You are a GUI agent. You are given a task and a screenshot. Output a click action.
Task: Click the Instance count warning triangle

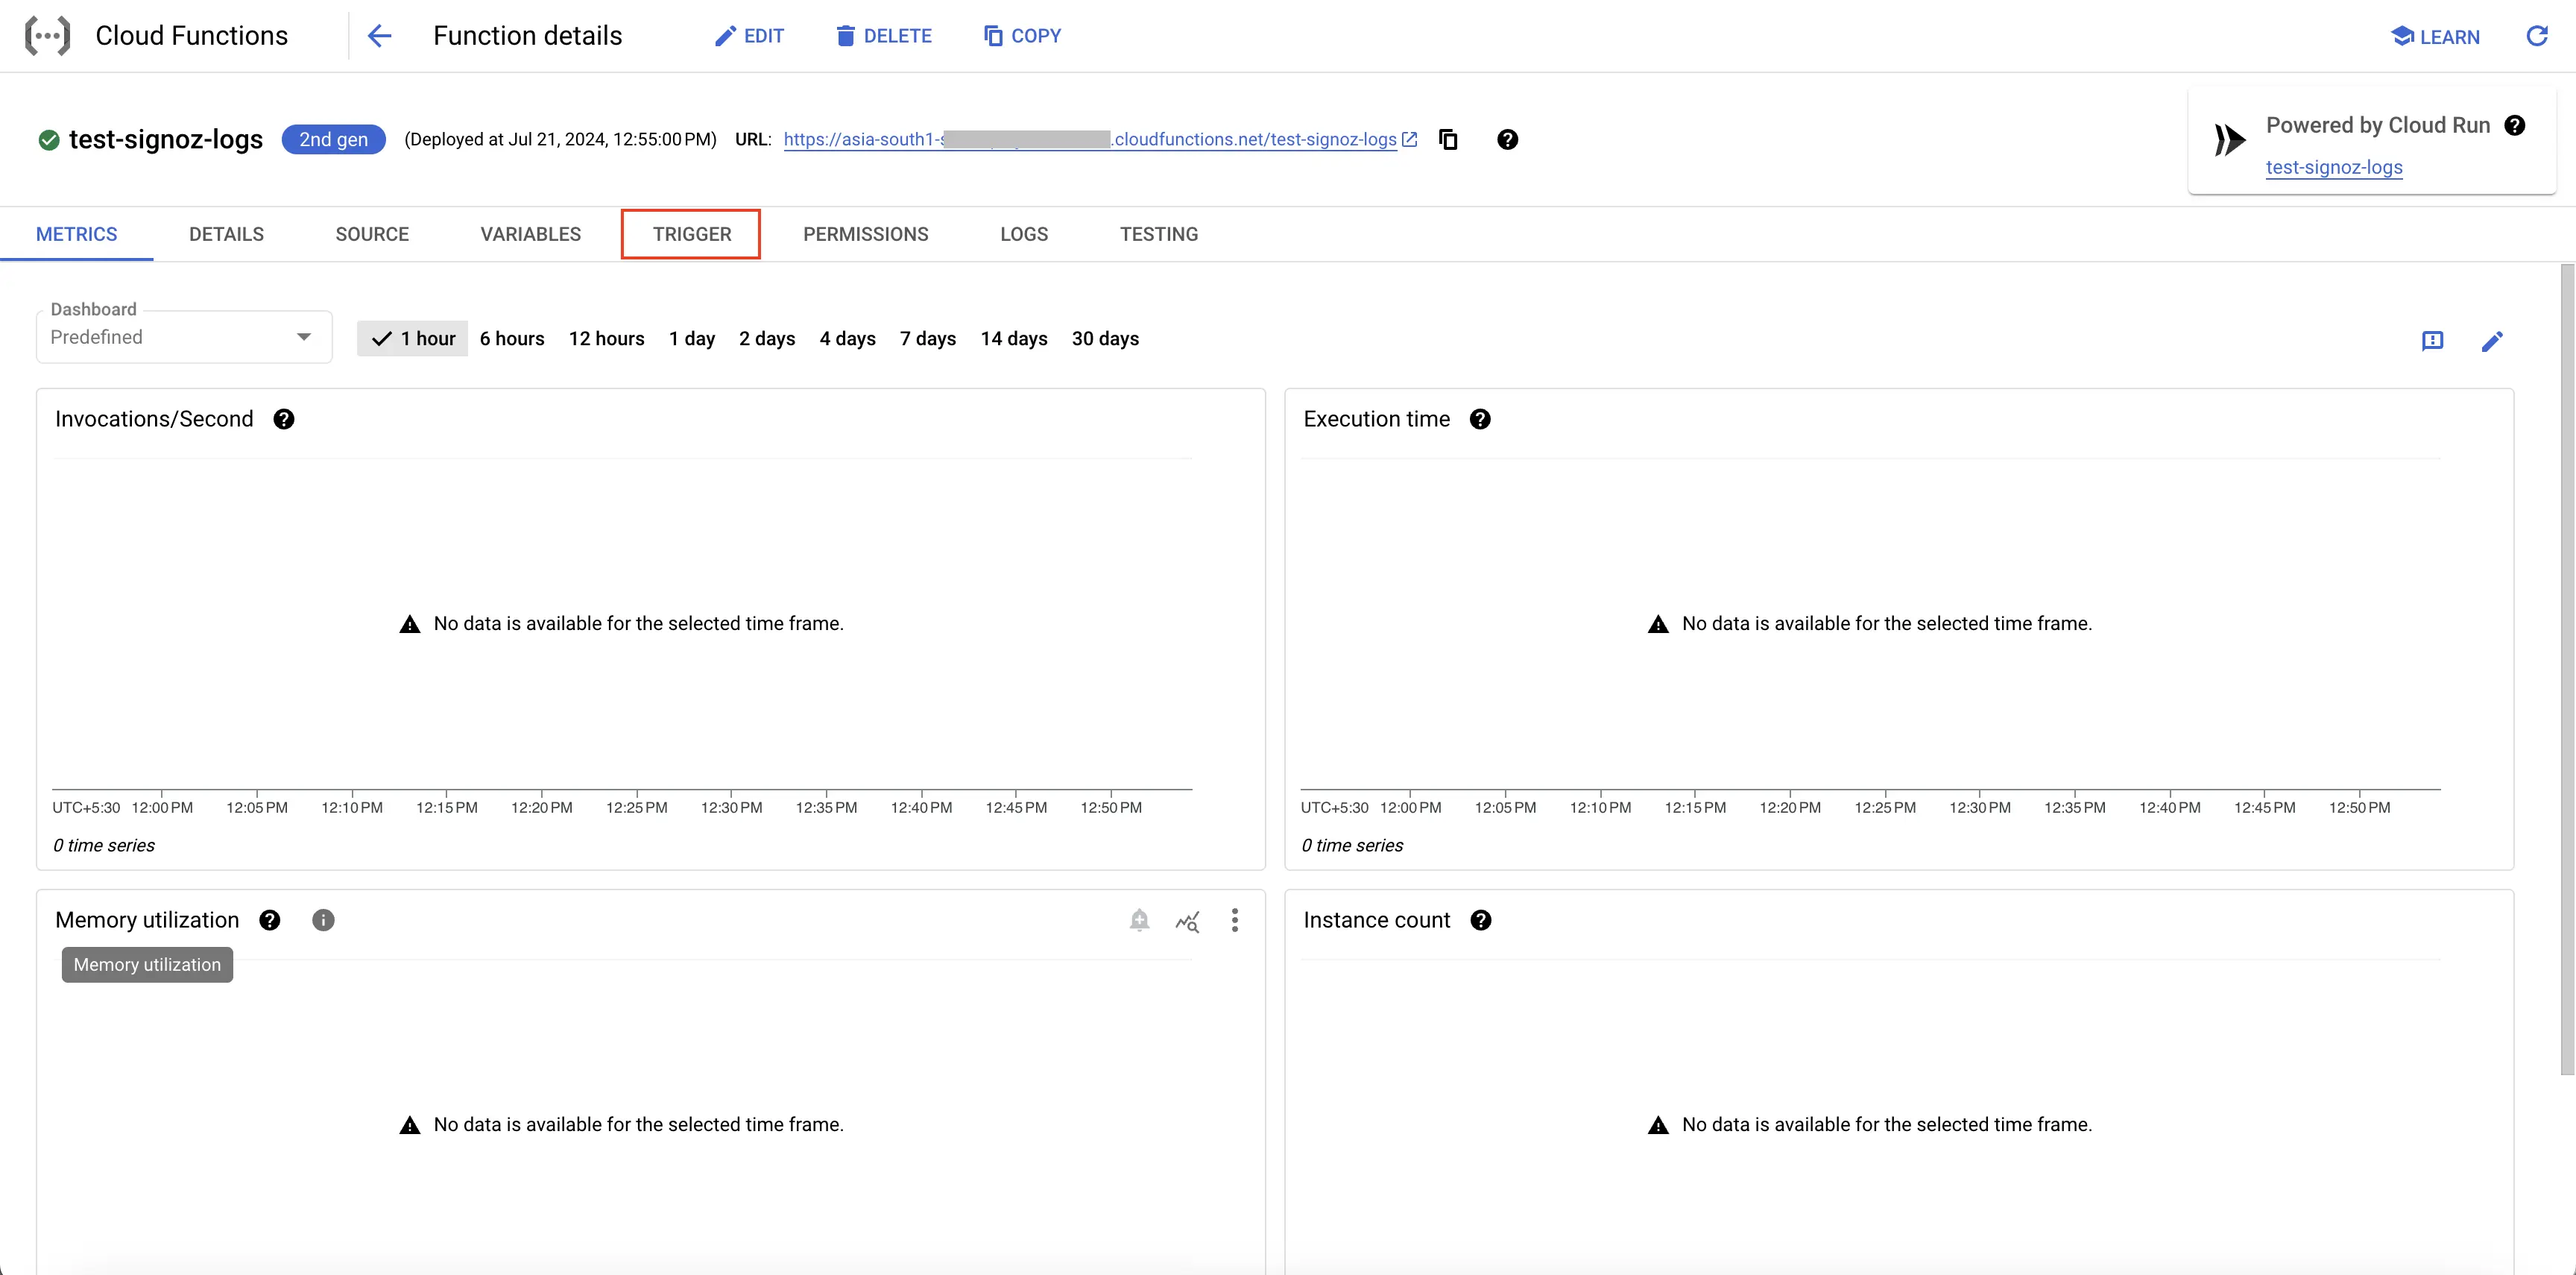1658,1125
